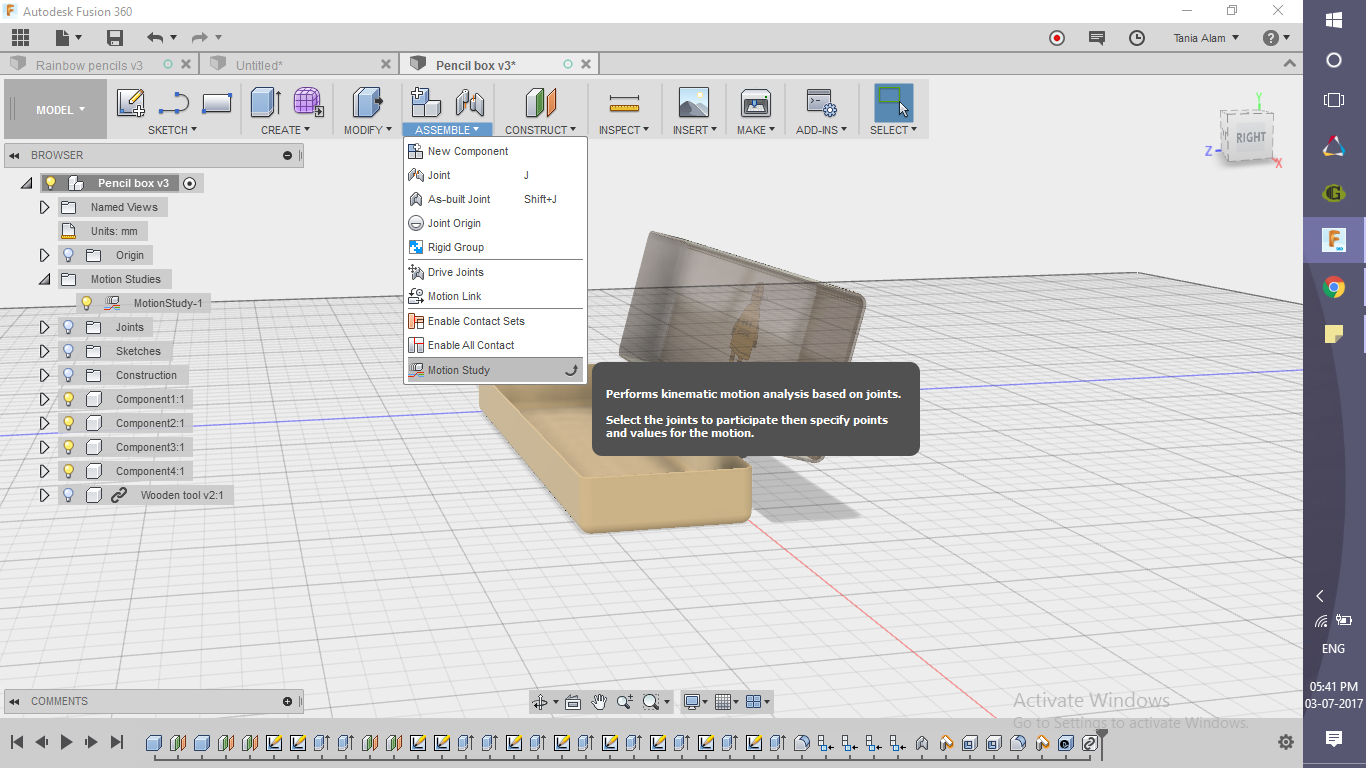Viewport: 1366px width, 768px height.
Task: Open the CONSTRUCT dropdown menu
Action: 540,130
